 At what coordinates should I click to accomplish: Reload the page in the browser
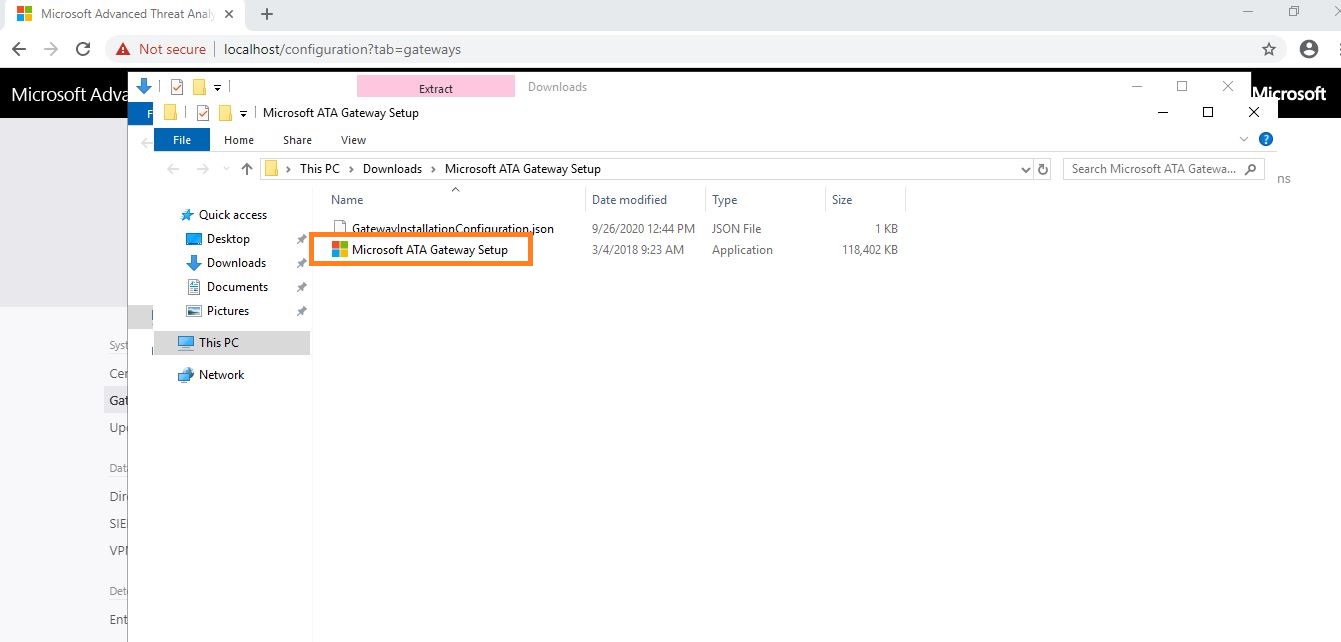pos(85,49)
